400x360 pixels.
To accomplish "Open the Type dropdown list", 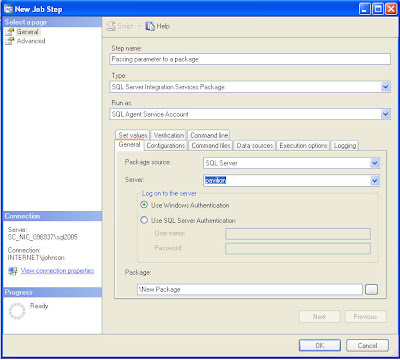I will pos(385,87).
